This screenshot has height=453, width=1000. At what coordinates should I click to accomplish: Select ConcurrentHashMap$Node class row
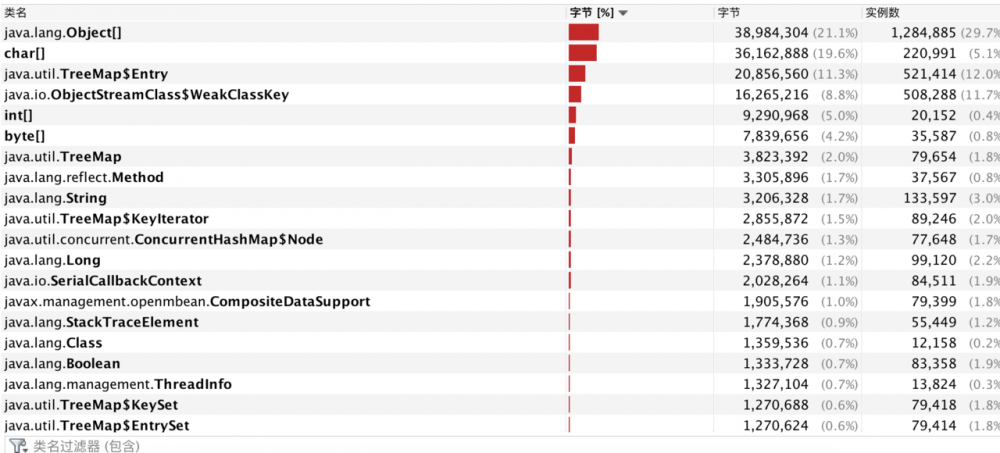pyautogui.click(x=500, y=240)
